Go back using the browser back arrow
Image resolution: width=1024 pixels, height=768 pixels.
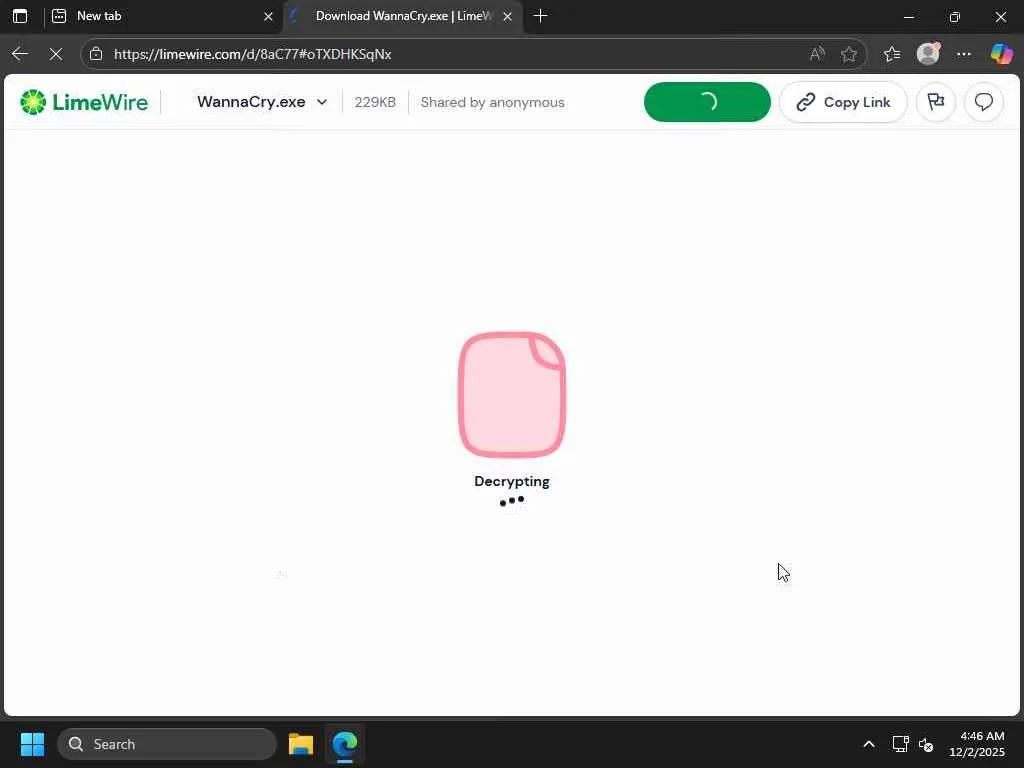click(x=20, y=54)
